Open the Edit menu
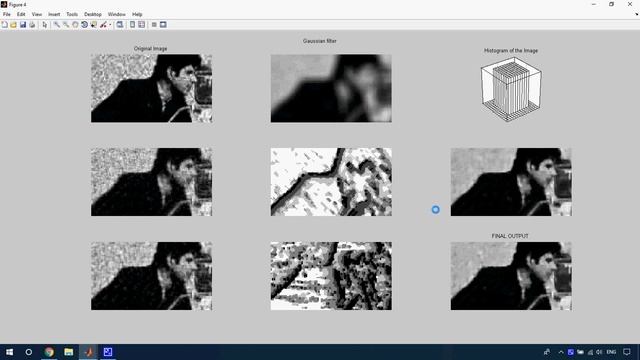Screen dimensions: 640x360 [21, 14]
